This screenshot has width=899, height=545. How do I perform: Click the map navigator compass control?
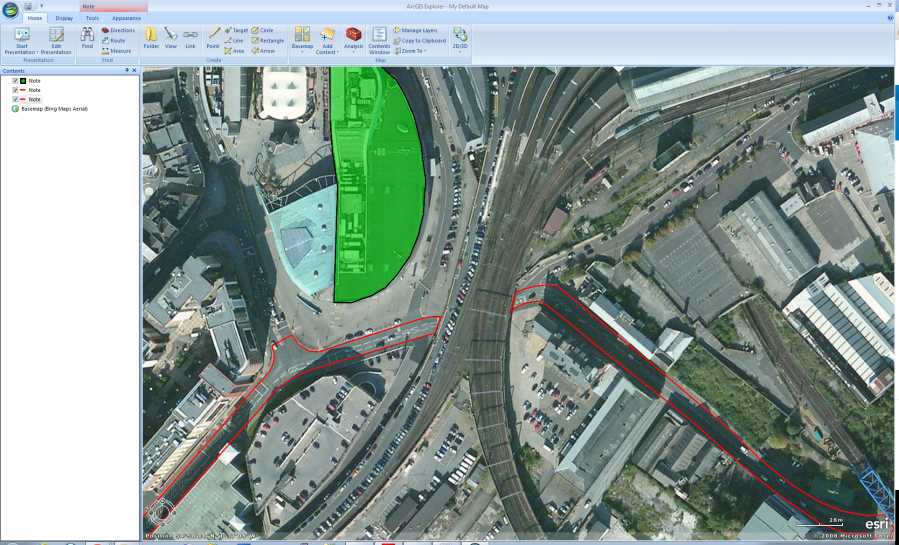[x=162, y=512]
